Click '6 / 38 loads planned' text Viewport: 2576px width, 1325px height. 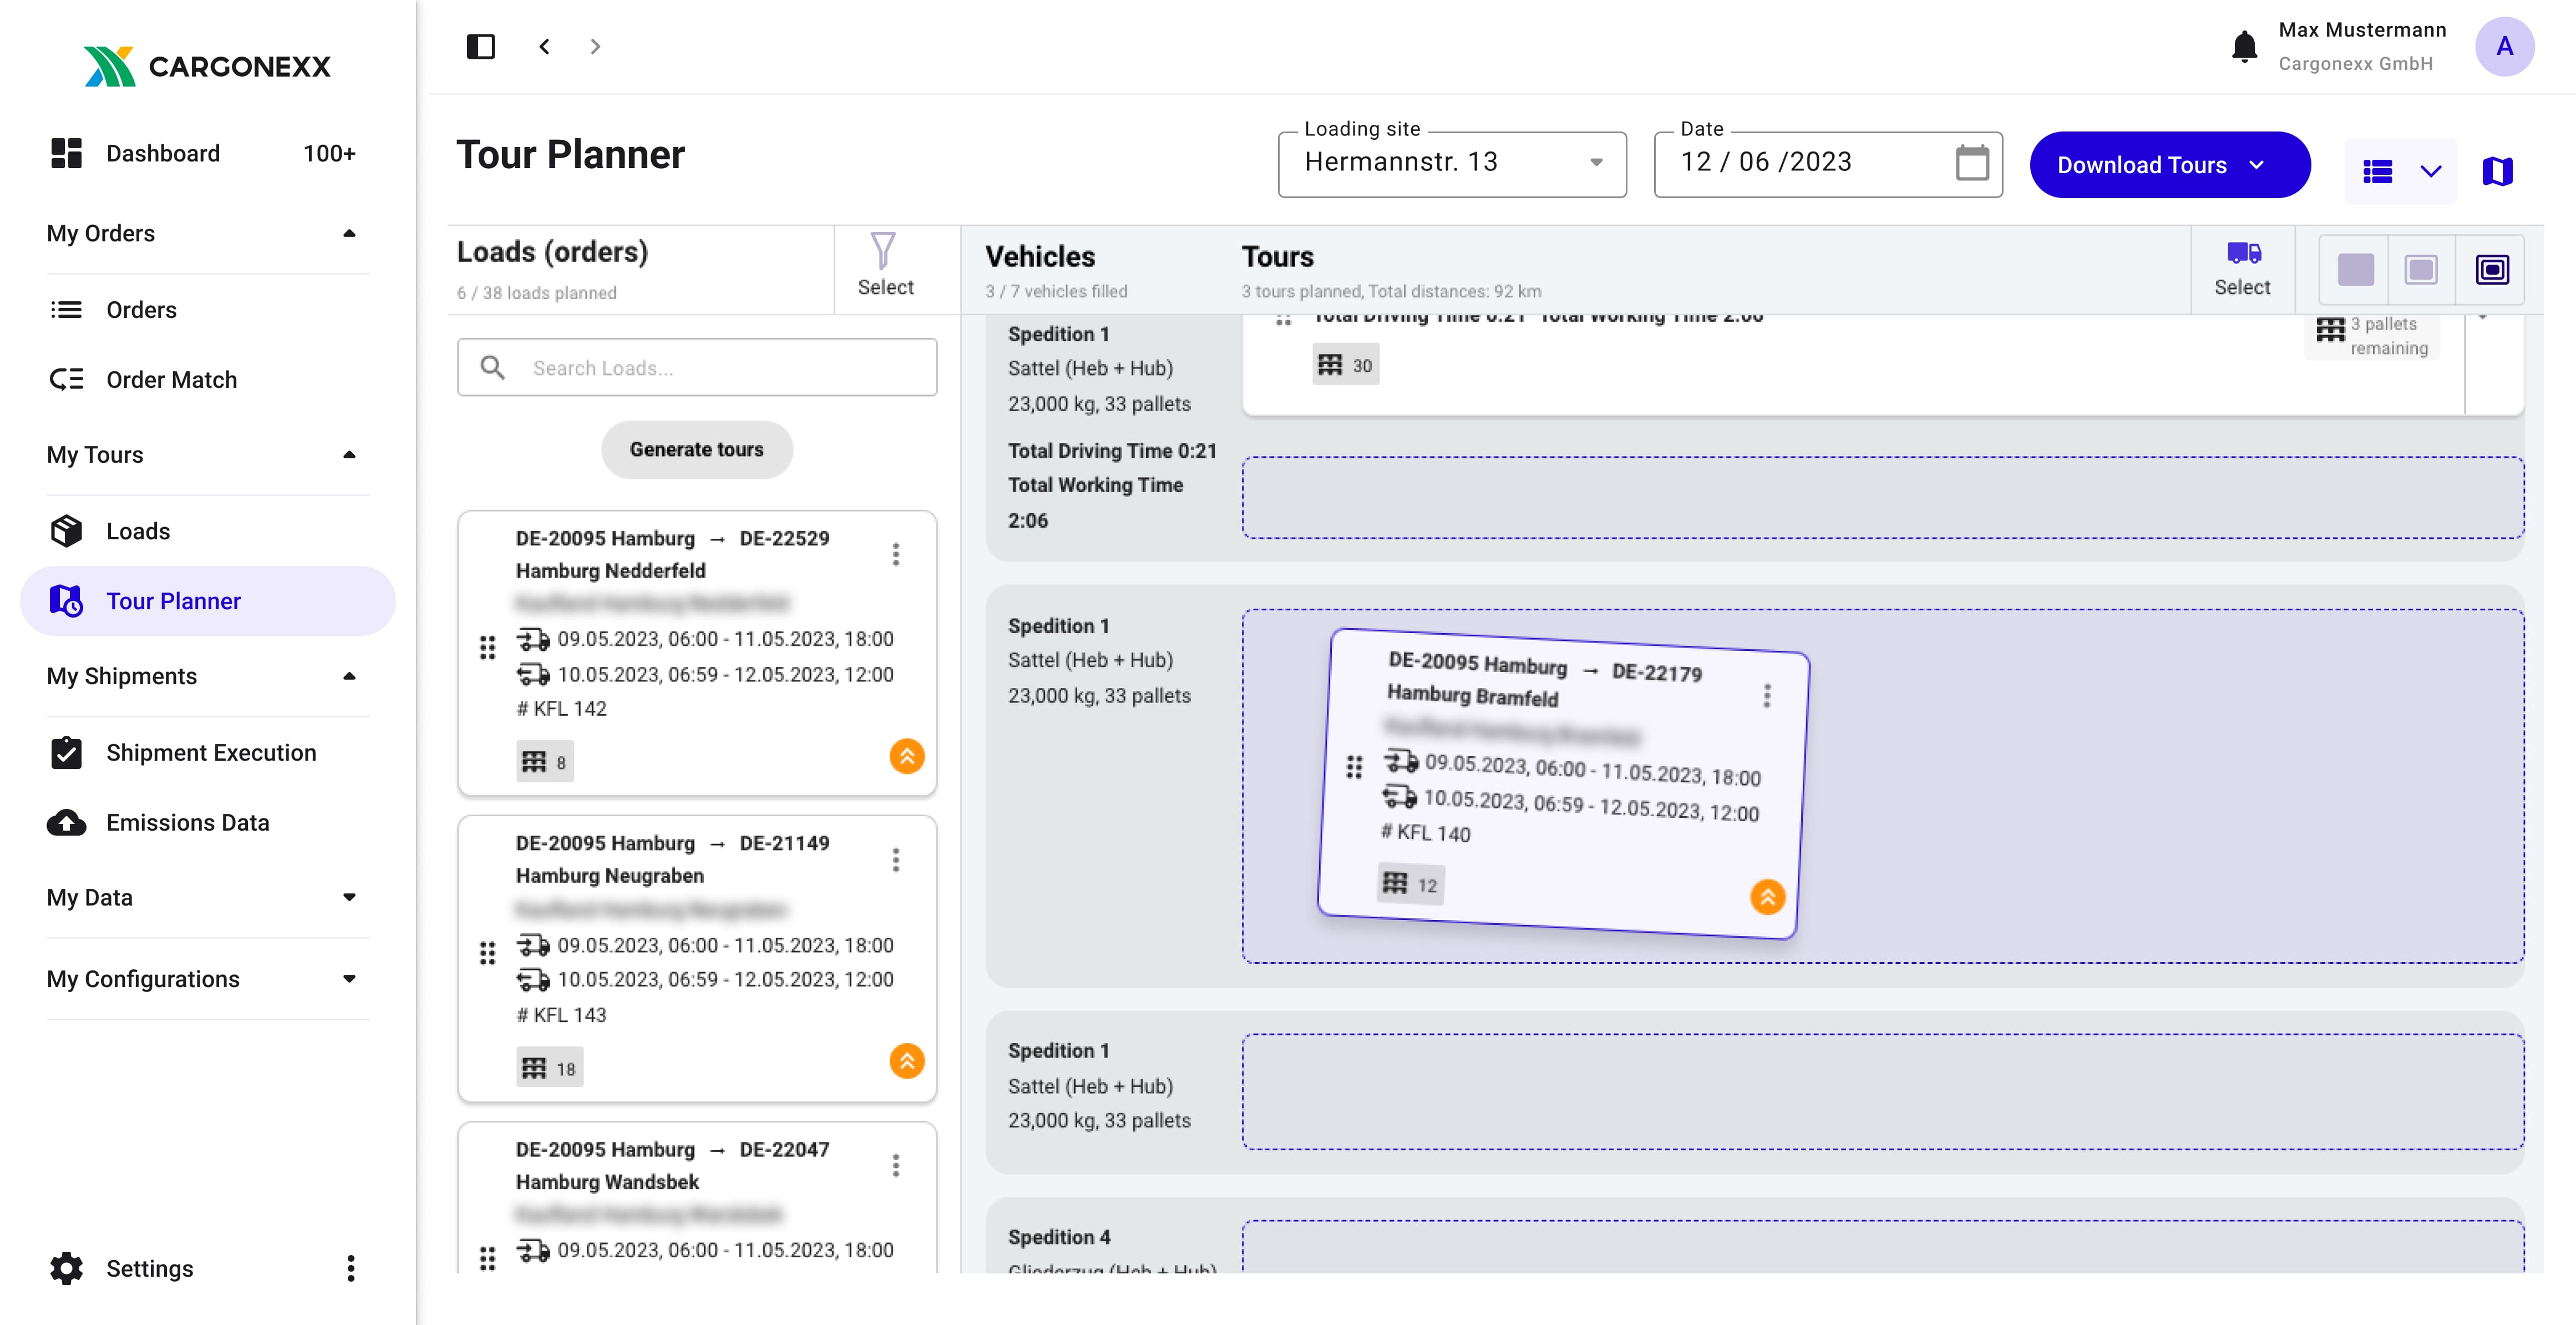coord(536,293)
